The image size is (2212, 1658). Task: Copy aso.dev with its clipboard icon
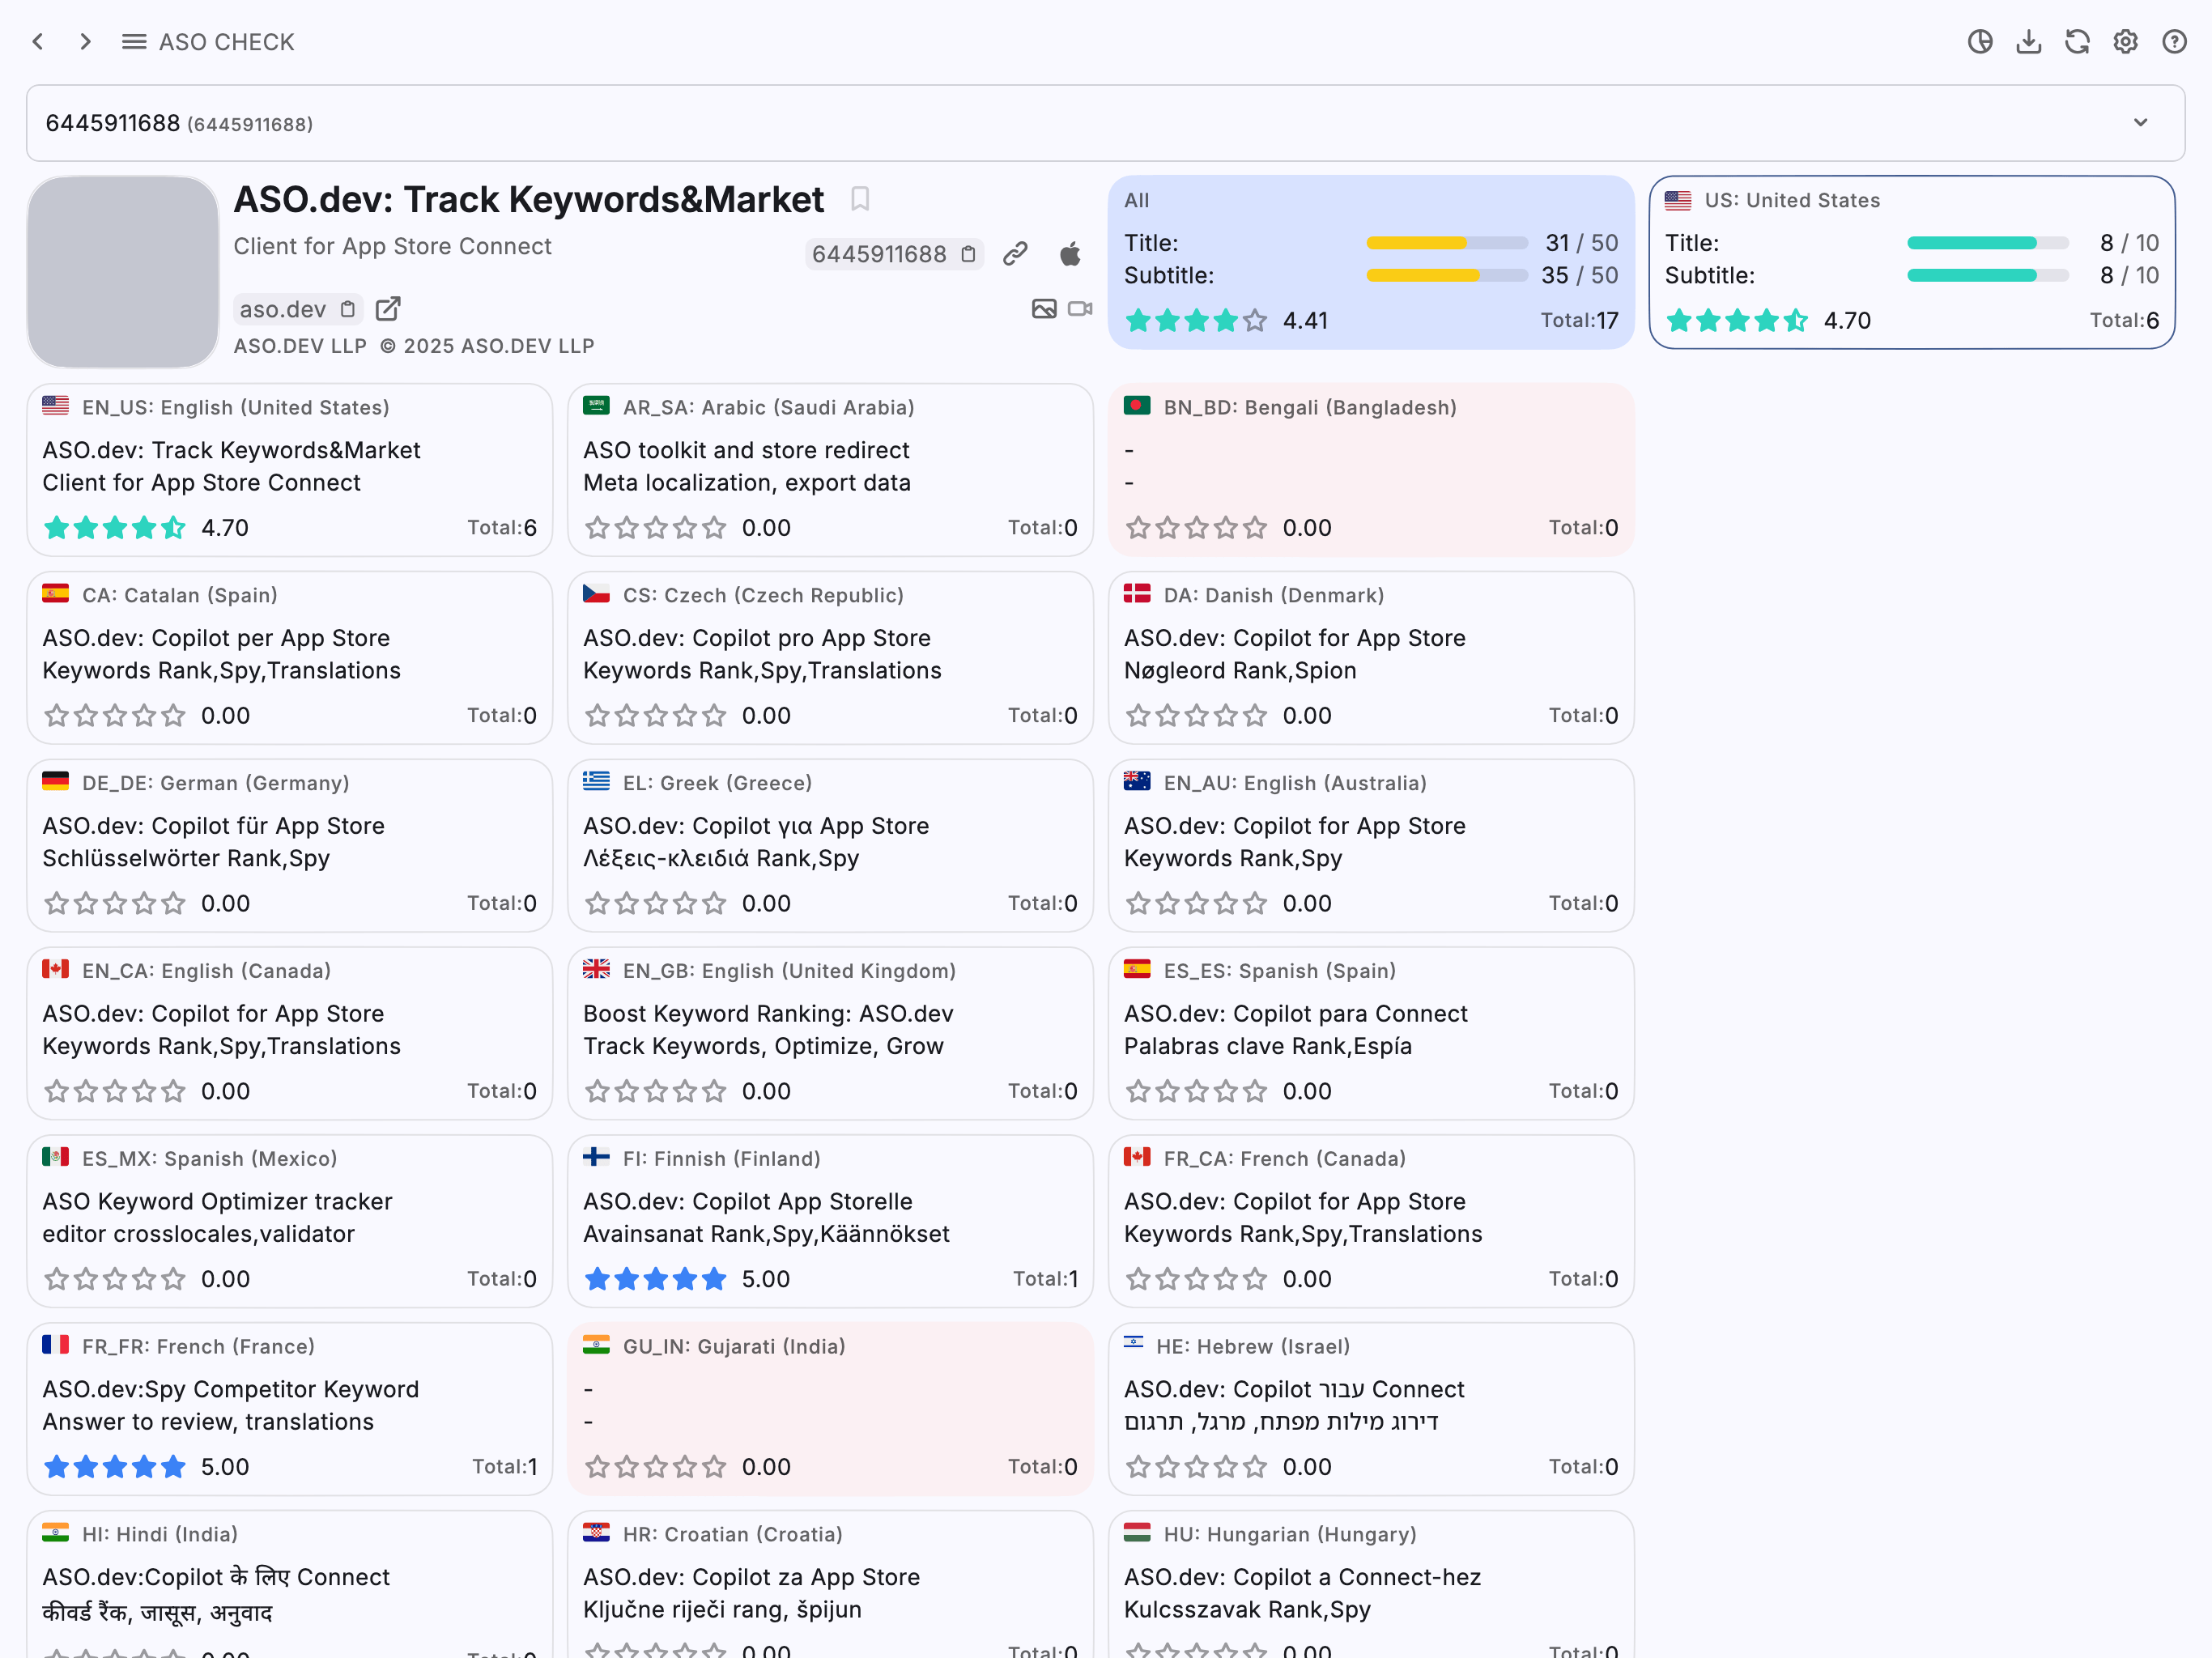tap(347, 309)
